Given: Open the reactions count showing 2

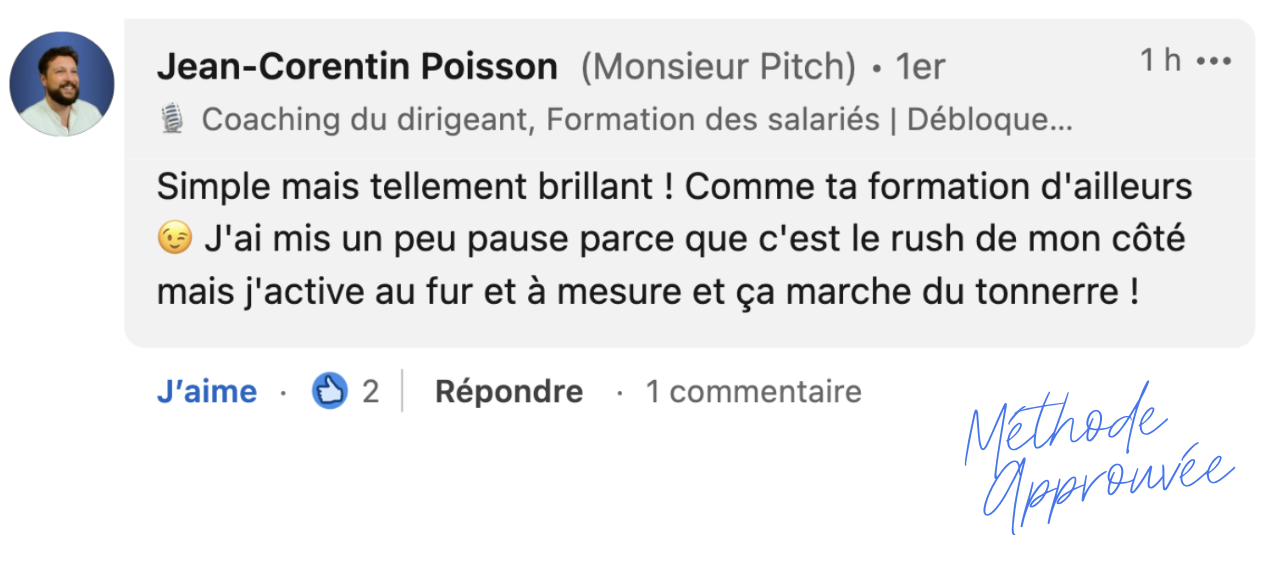Looking at the screenshot, I should (371, 391).
